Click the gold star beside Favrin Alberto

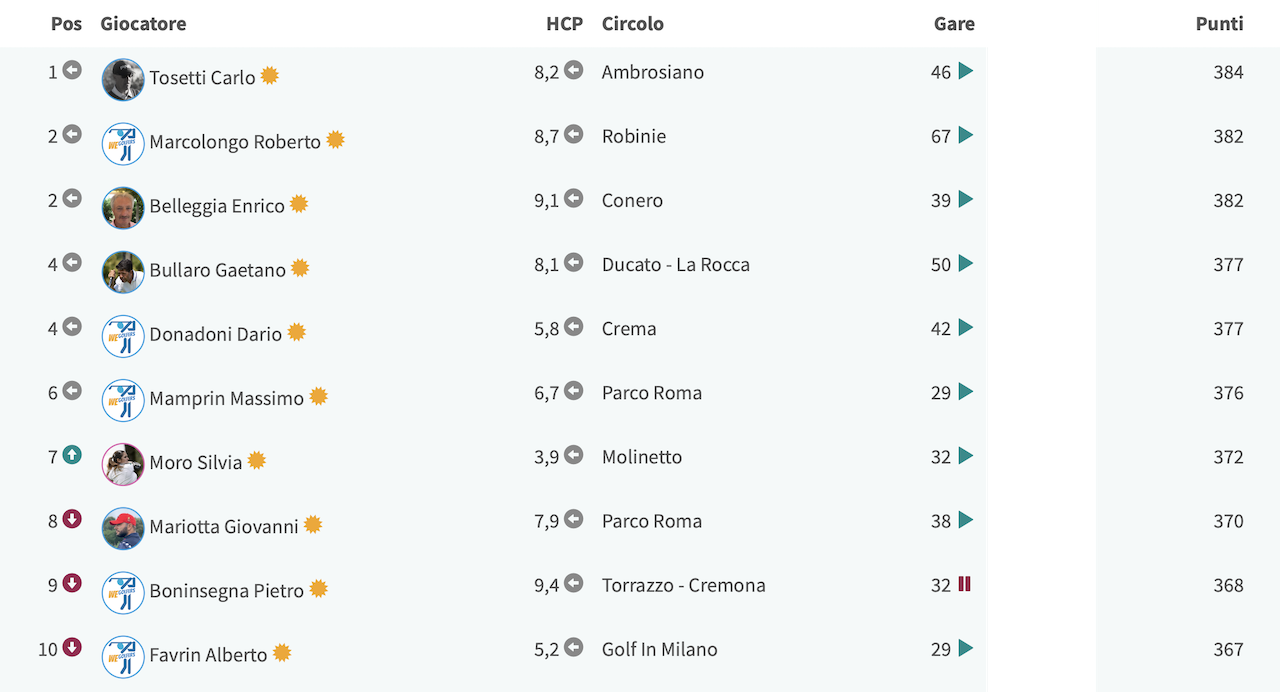click(282, 653)
